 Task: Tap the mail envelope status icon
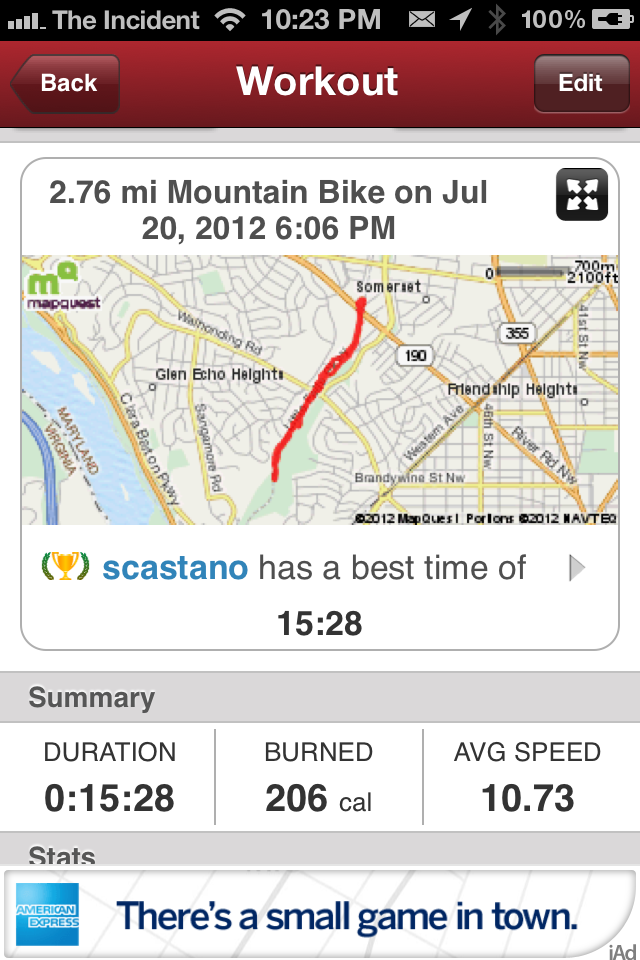click(422, 20)
